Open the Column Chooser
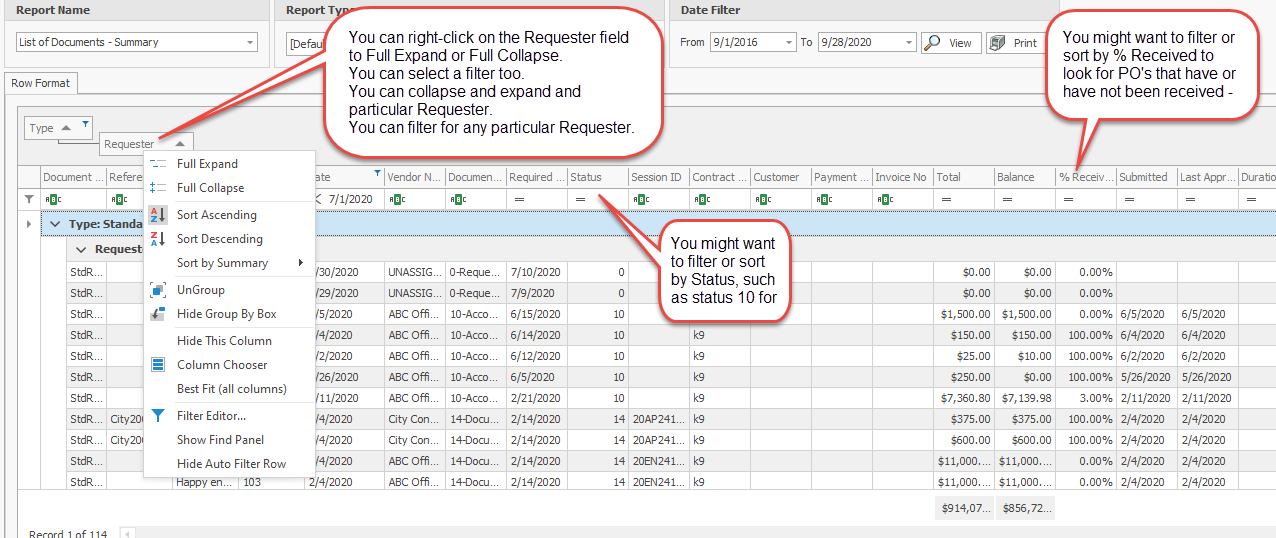1276x538 pixels. point(222,365)
